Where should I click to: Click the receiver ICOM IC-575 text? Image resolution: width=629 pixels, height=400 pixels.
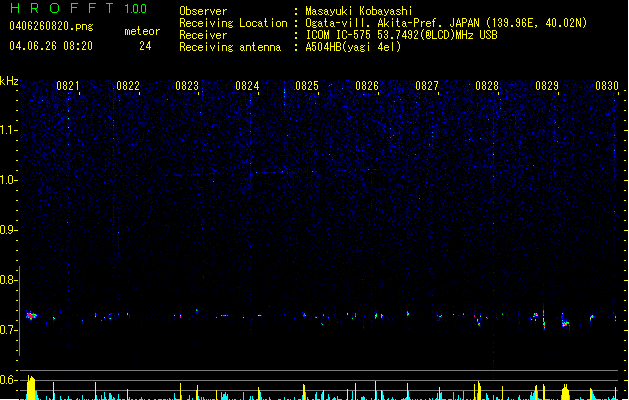[x=401, y=35]
